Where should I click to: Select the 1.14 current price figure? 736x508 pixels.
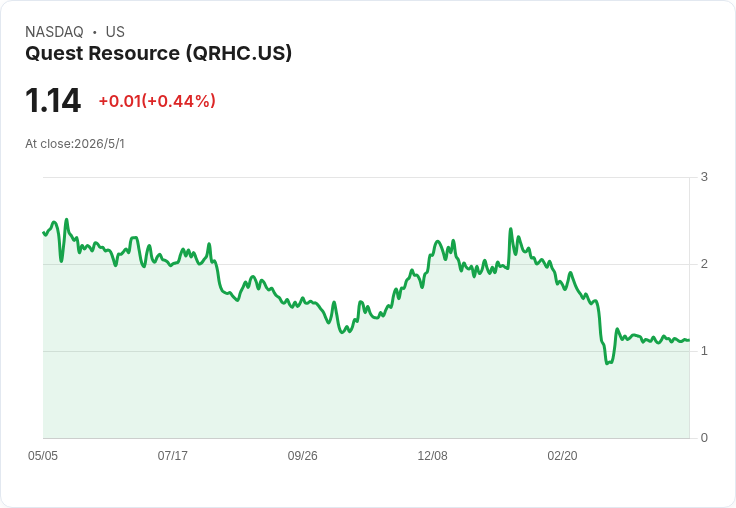(53, 100)
